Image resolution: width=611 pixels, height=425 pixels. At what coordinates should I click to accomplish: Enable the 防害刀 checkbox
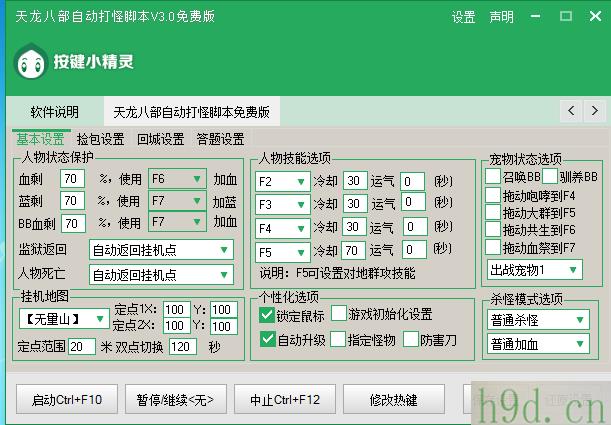411,339
